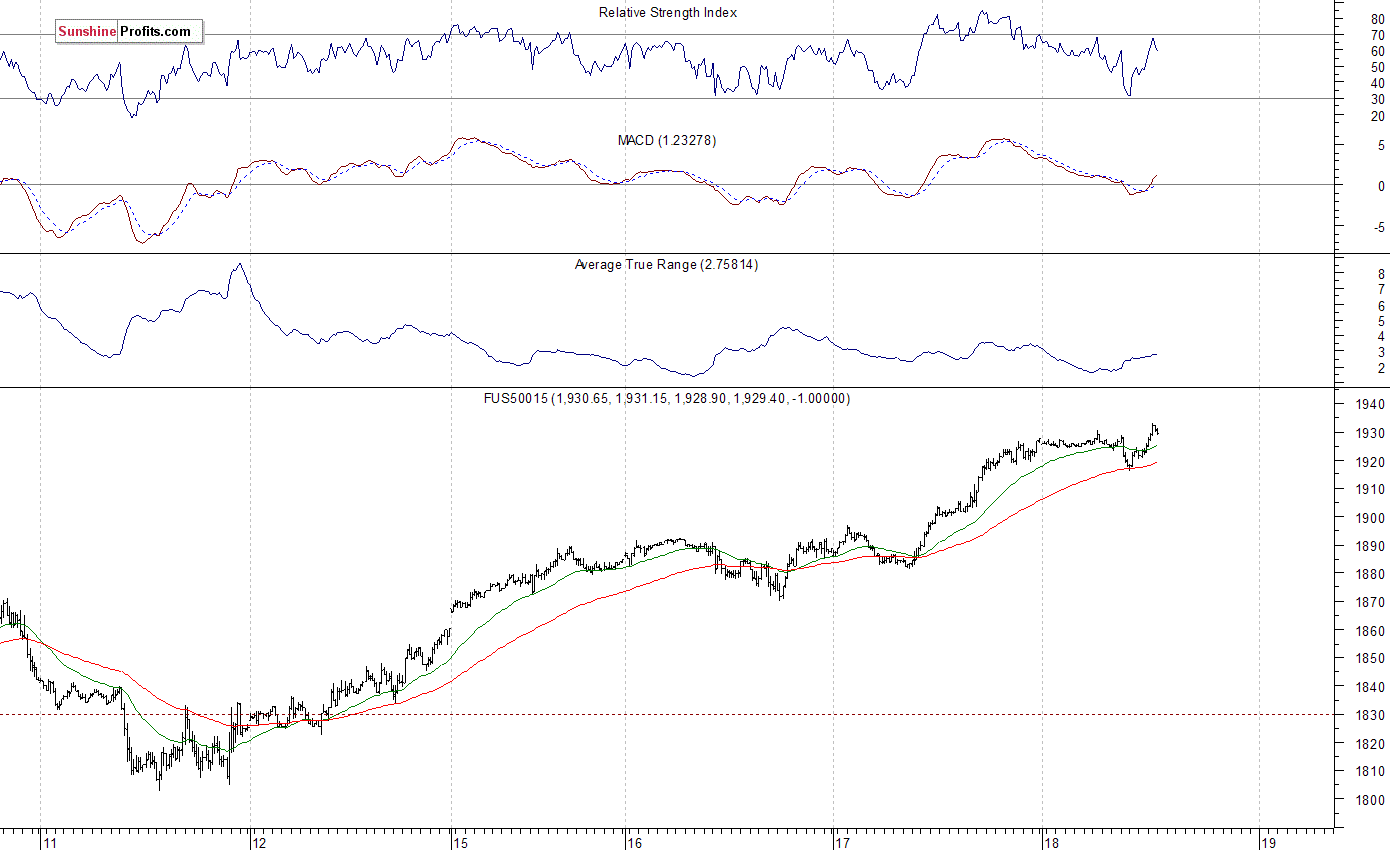Click the 1860 price axis label

point(1368,632)
